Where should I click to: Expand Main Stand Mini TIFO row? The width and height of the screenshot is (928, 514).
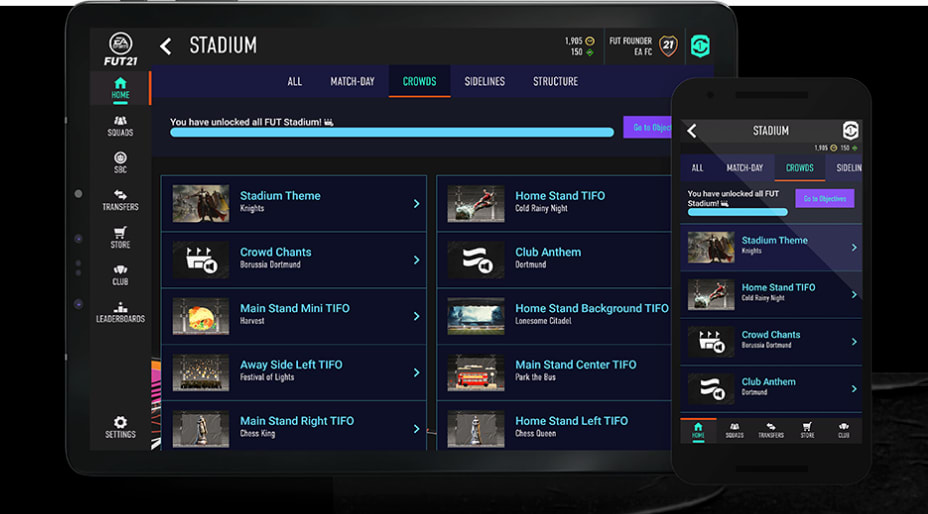pyautogui.click(x=294, y=315)
